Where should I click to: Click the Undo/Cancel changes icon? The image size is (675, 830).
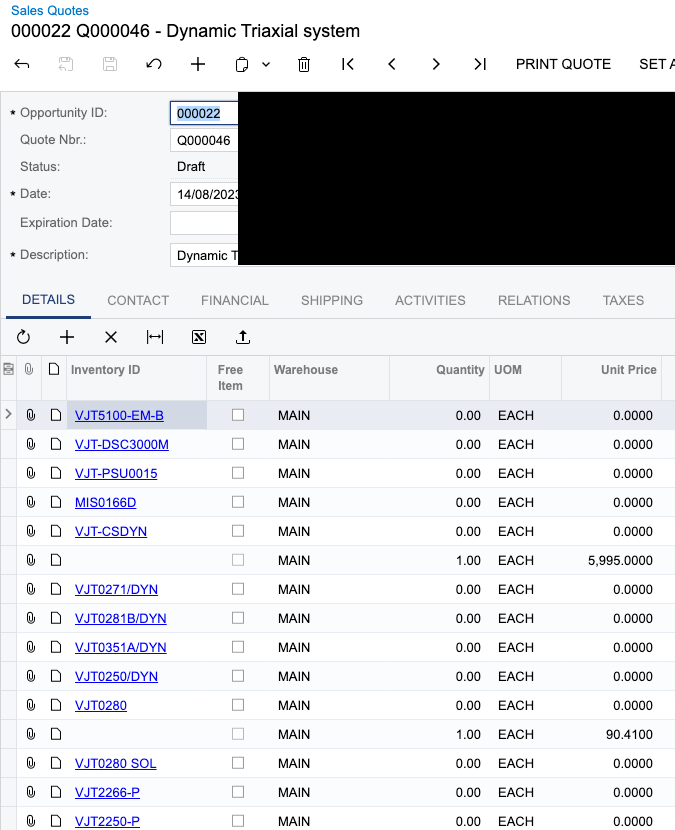tap(154, 65)
